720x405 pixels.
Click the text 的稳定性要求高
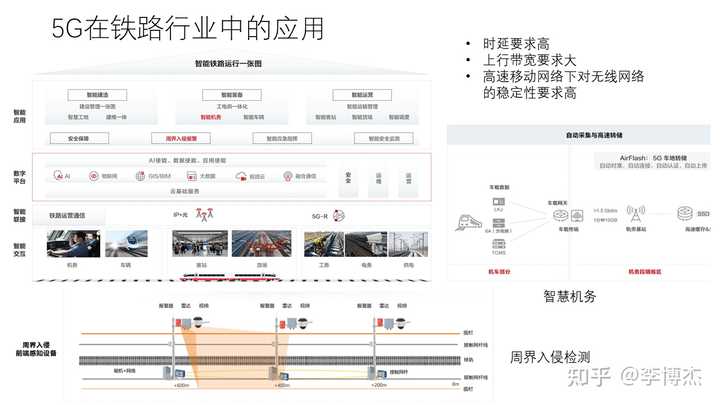(x=529, y=93)
